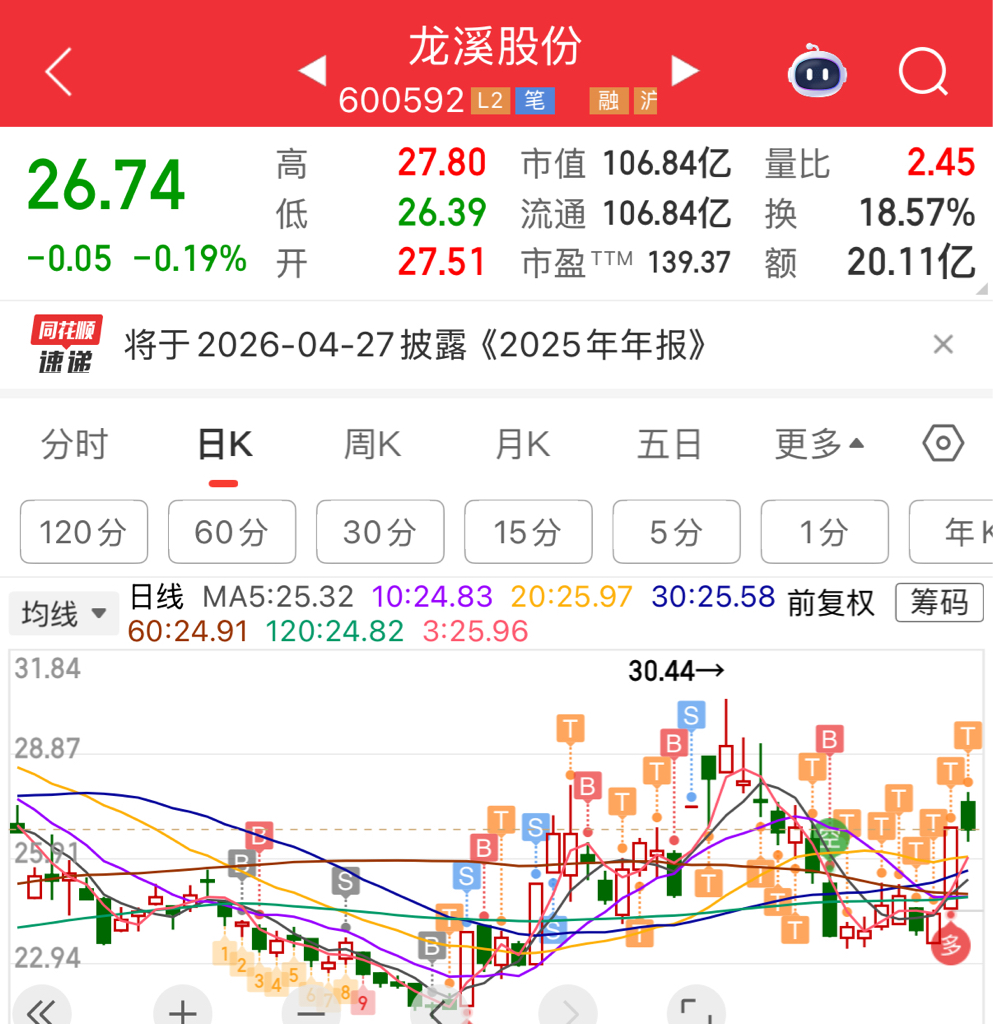Select the 日K daily chart tab
The width and height of the screenshot is (993, 1024).
click(x=224, y=445)
